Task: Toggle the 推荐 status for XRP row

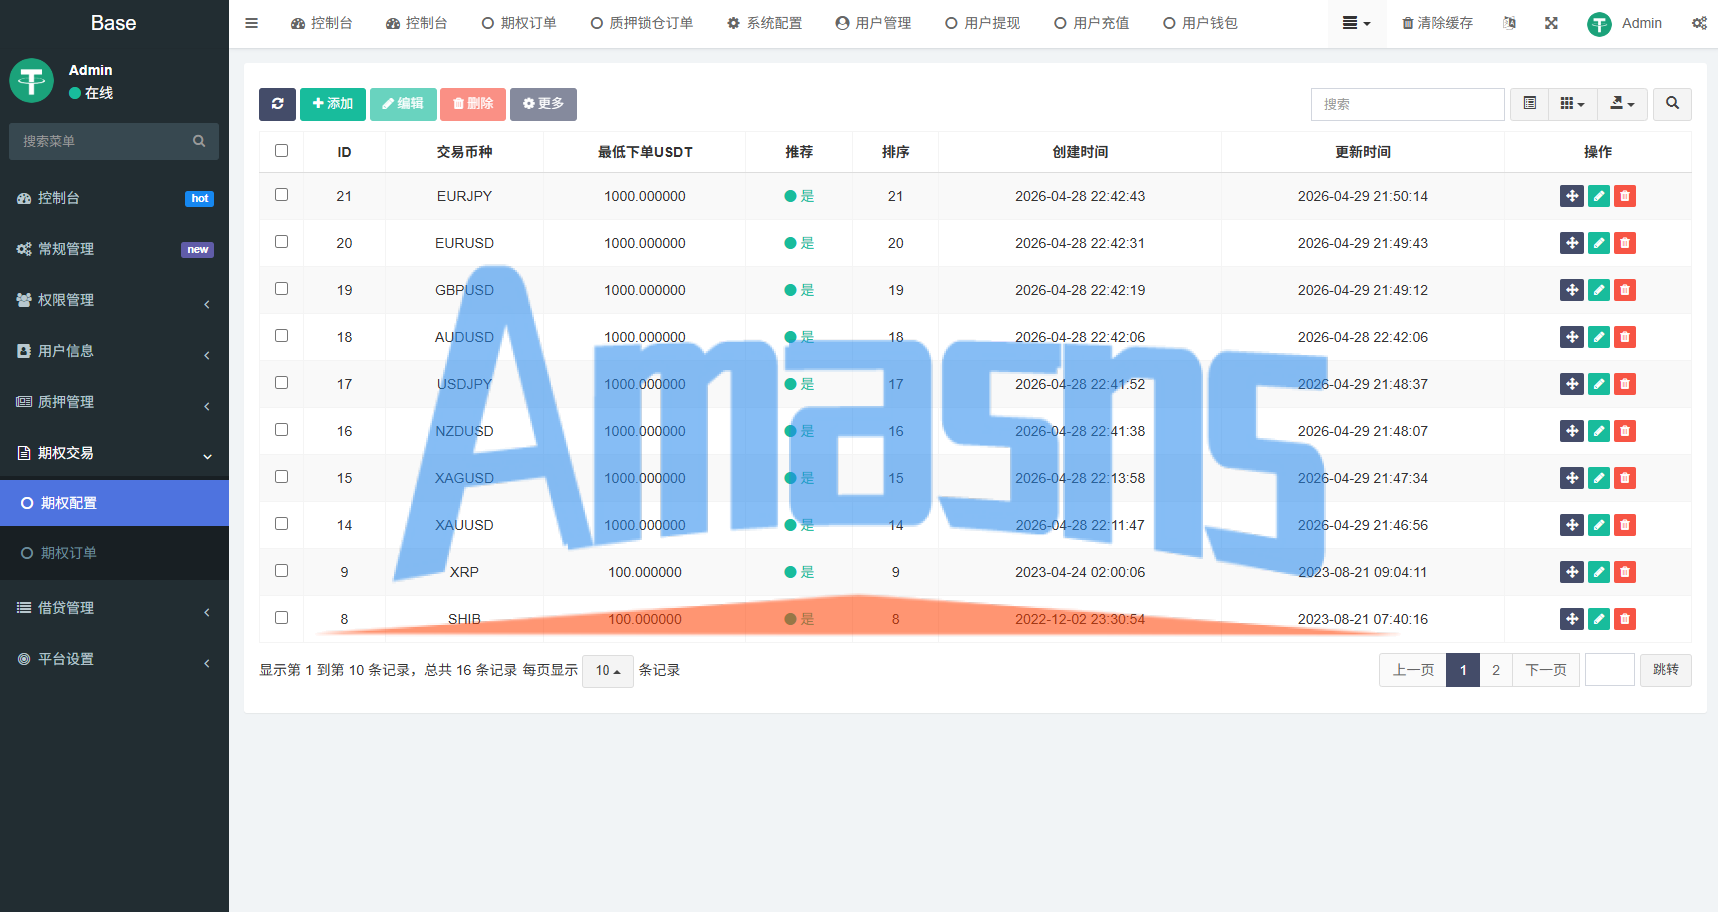Action: (799, 572)
